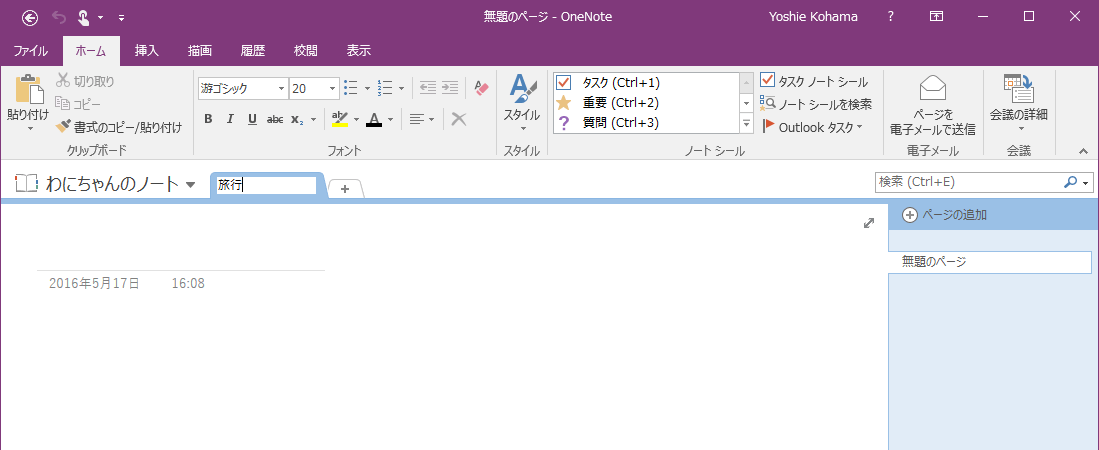Screen dimensions: 1099x450
Task: Select the ホーム tab
Action: (90, 50)
